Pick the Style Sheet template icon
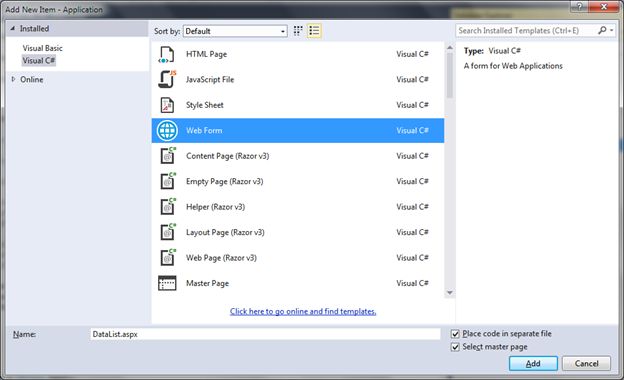The image size is (624, 380). point(167,105)
